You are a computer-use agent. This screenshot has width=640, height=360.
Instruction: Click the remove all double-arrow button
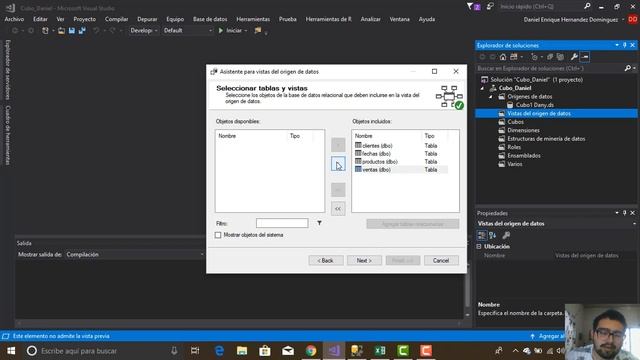(338, 209)
